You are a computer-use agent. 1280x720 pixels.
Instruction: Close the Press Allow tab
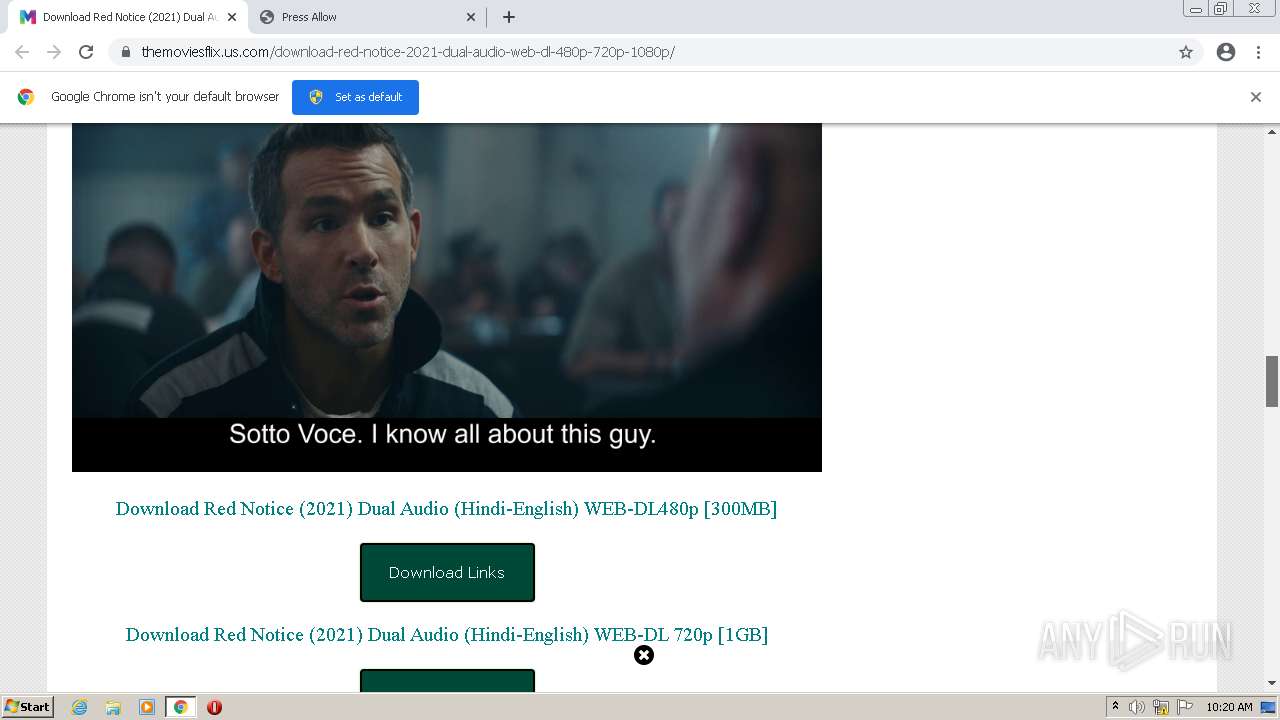pos(471,17)
